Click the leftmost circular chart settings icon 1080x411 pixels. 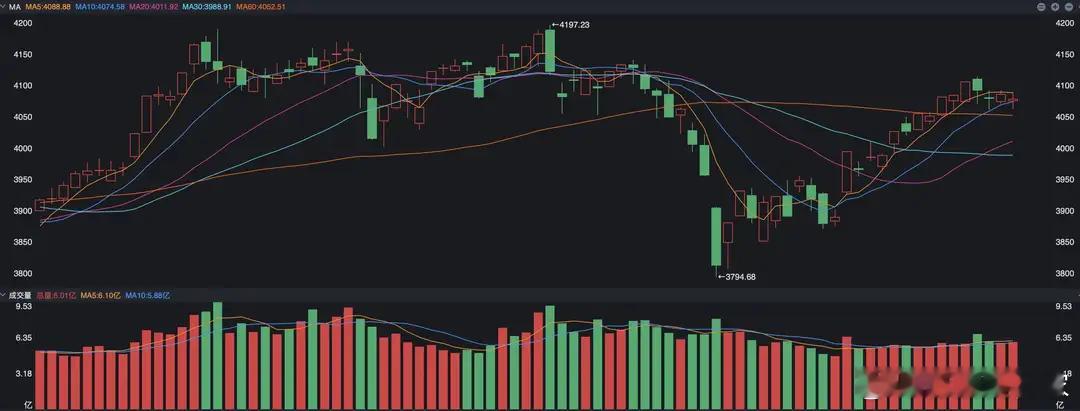point(1043,6)
